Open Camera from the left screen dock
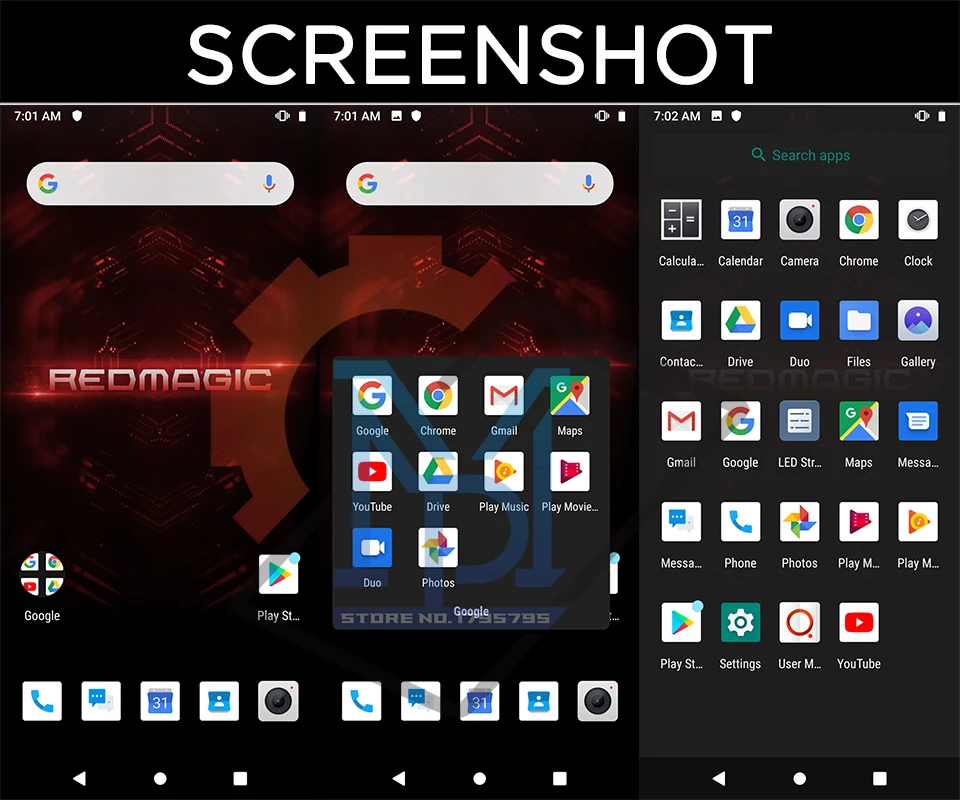This screenshot has width=960, height=800. (x=279, y=701)
